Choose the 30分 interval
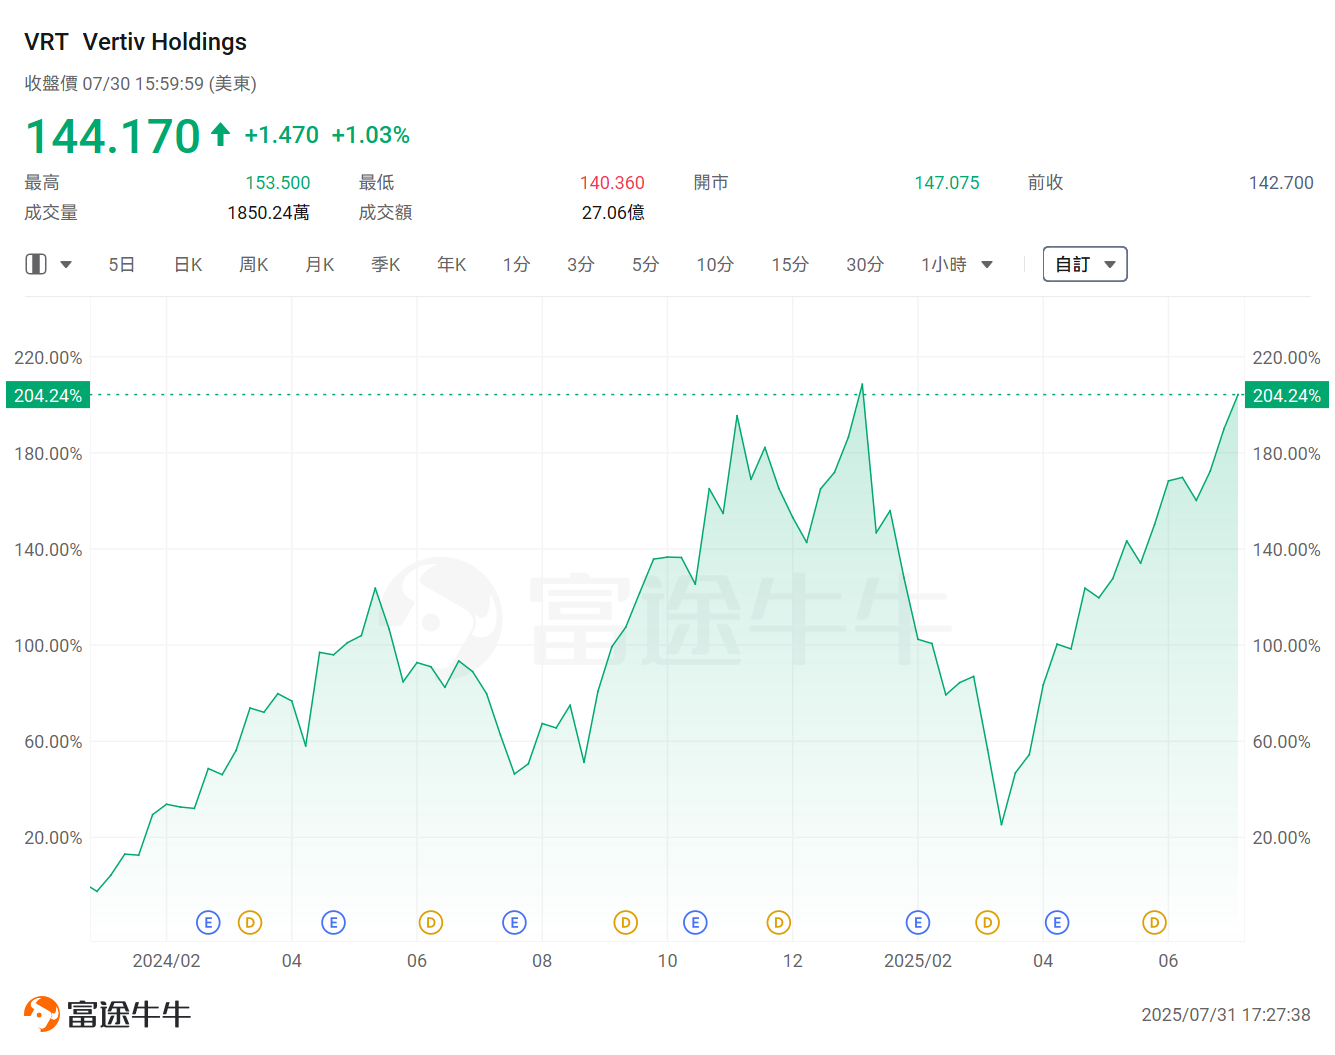This screenshot has height=1055, width=1335. (x=864, y=265)
